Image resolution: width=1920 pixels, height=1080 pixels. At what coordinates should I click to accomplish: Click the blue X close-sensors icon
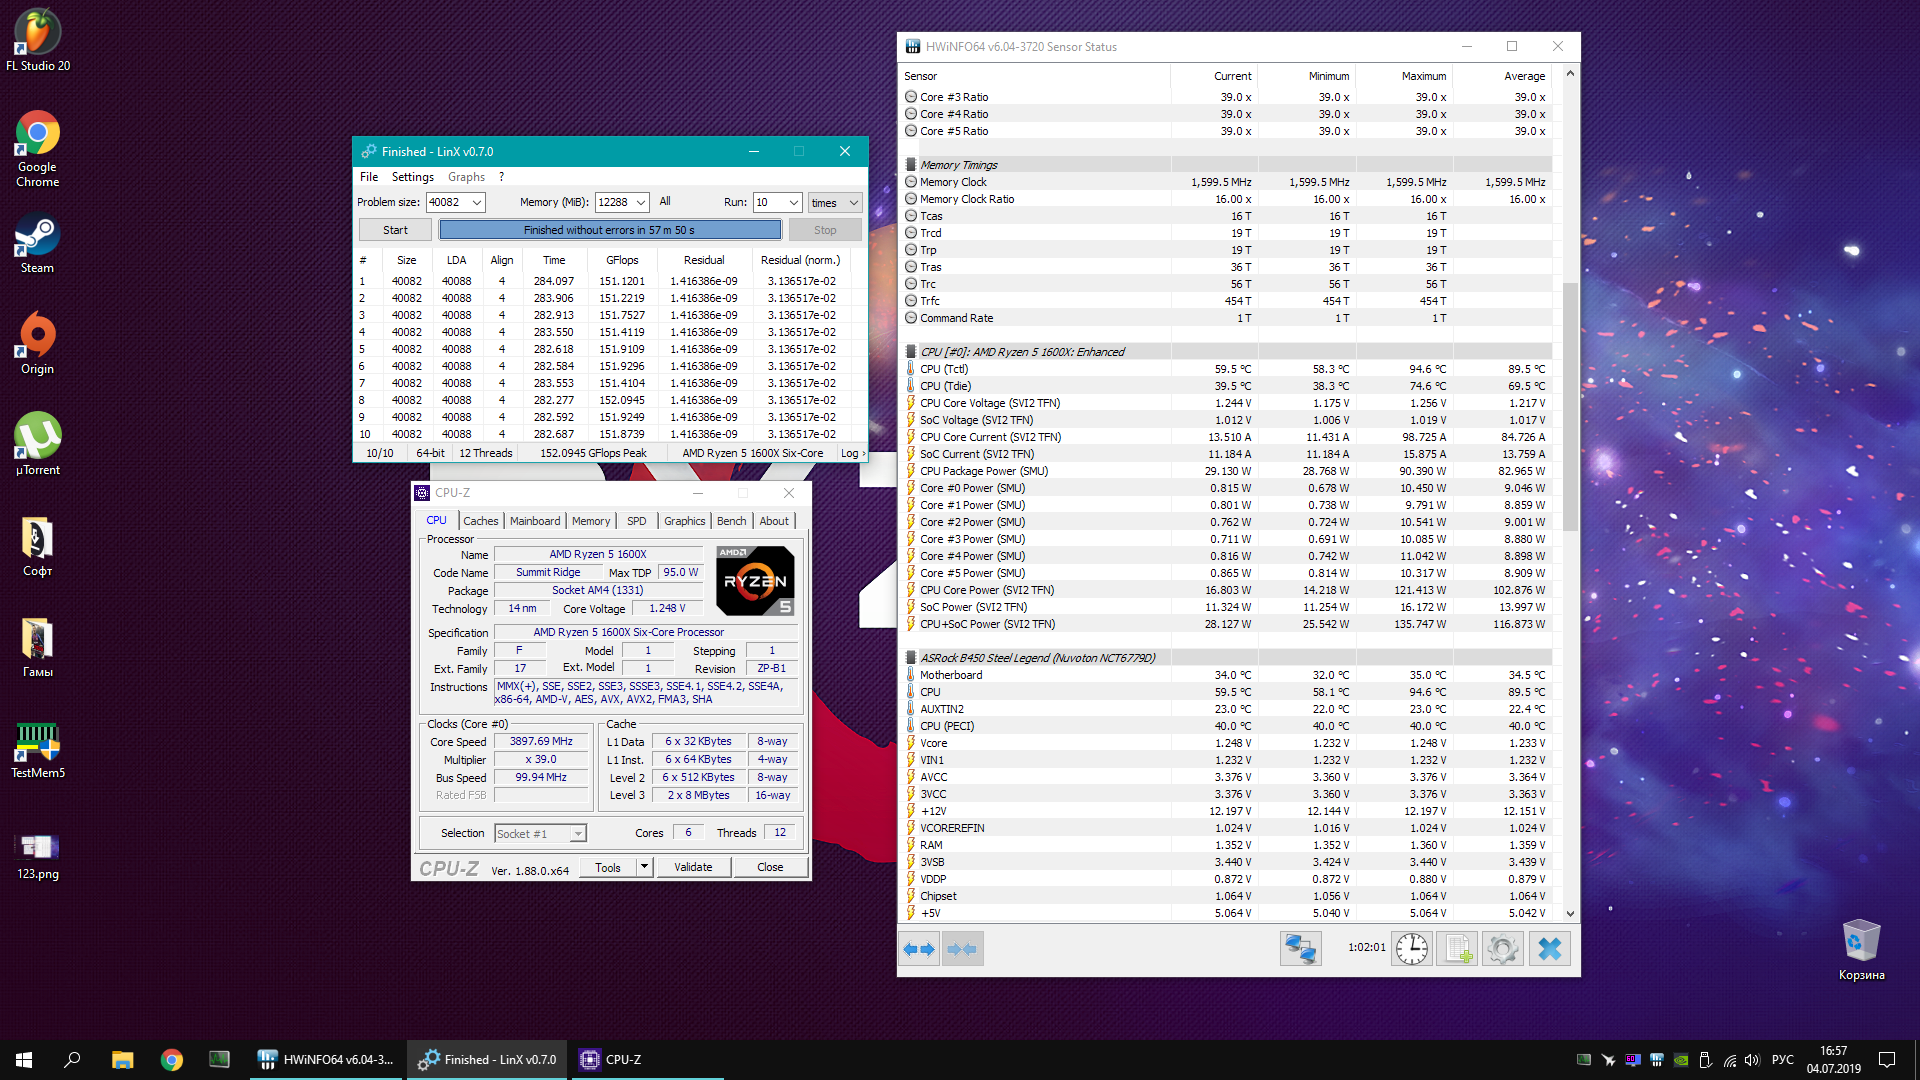tap(1549, 949)
